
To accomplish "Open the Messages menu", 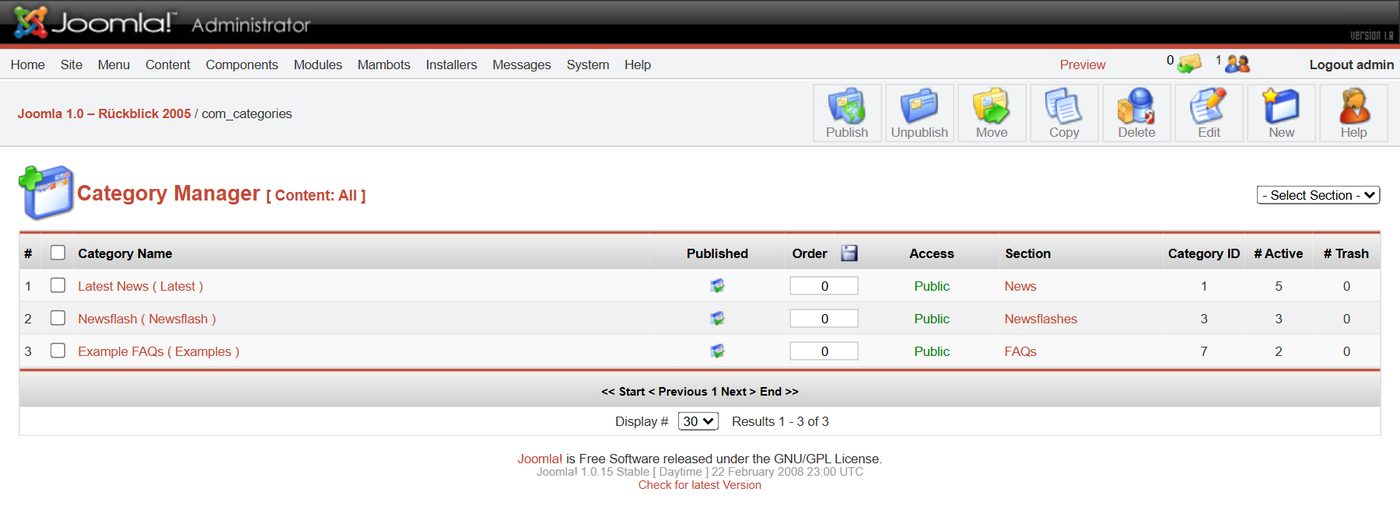I will pyautogui.click(x=522, y=64).
